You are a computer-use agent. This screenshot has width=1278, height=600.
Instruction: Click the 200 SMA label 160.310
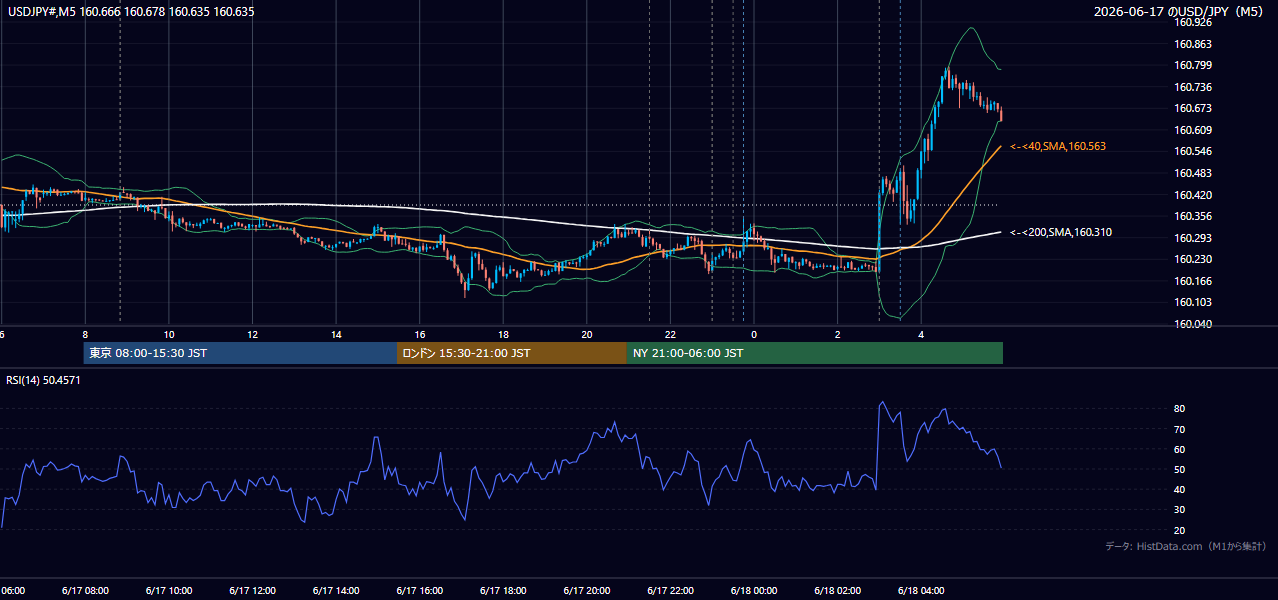[x=1061, y=232]
